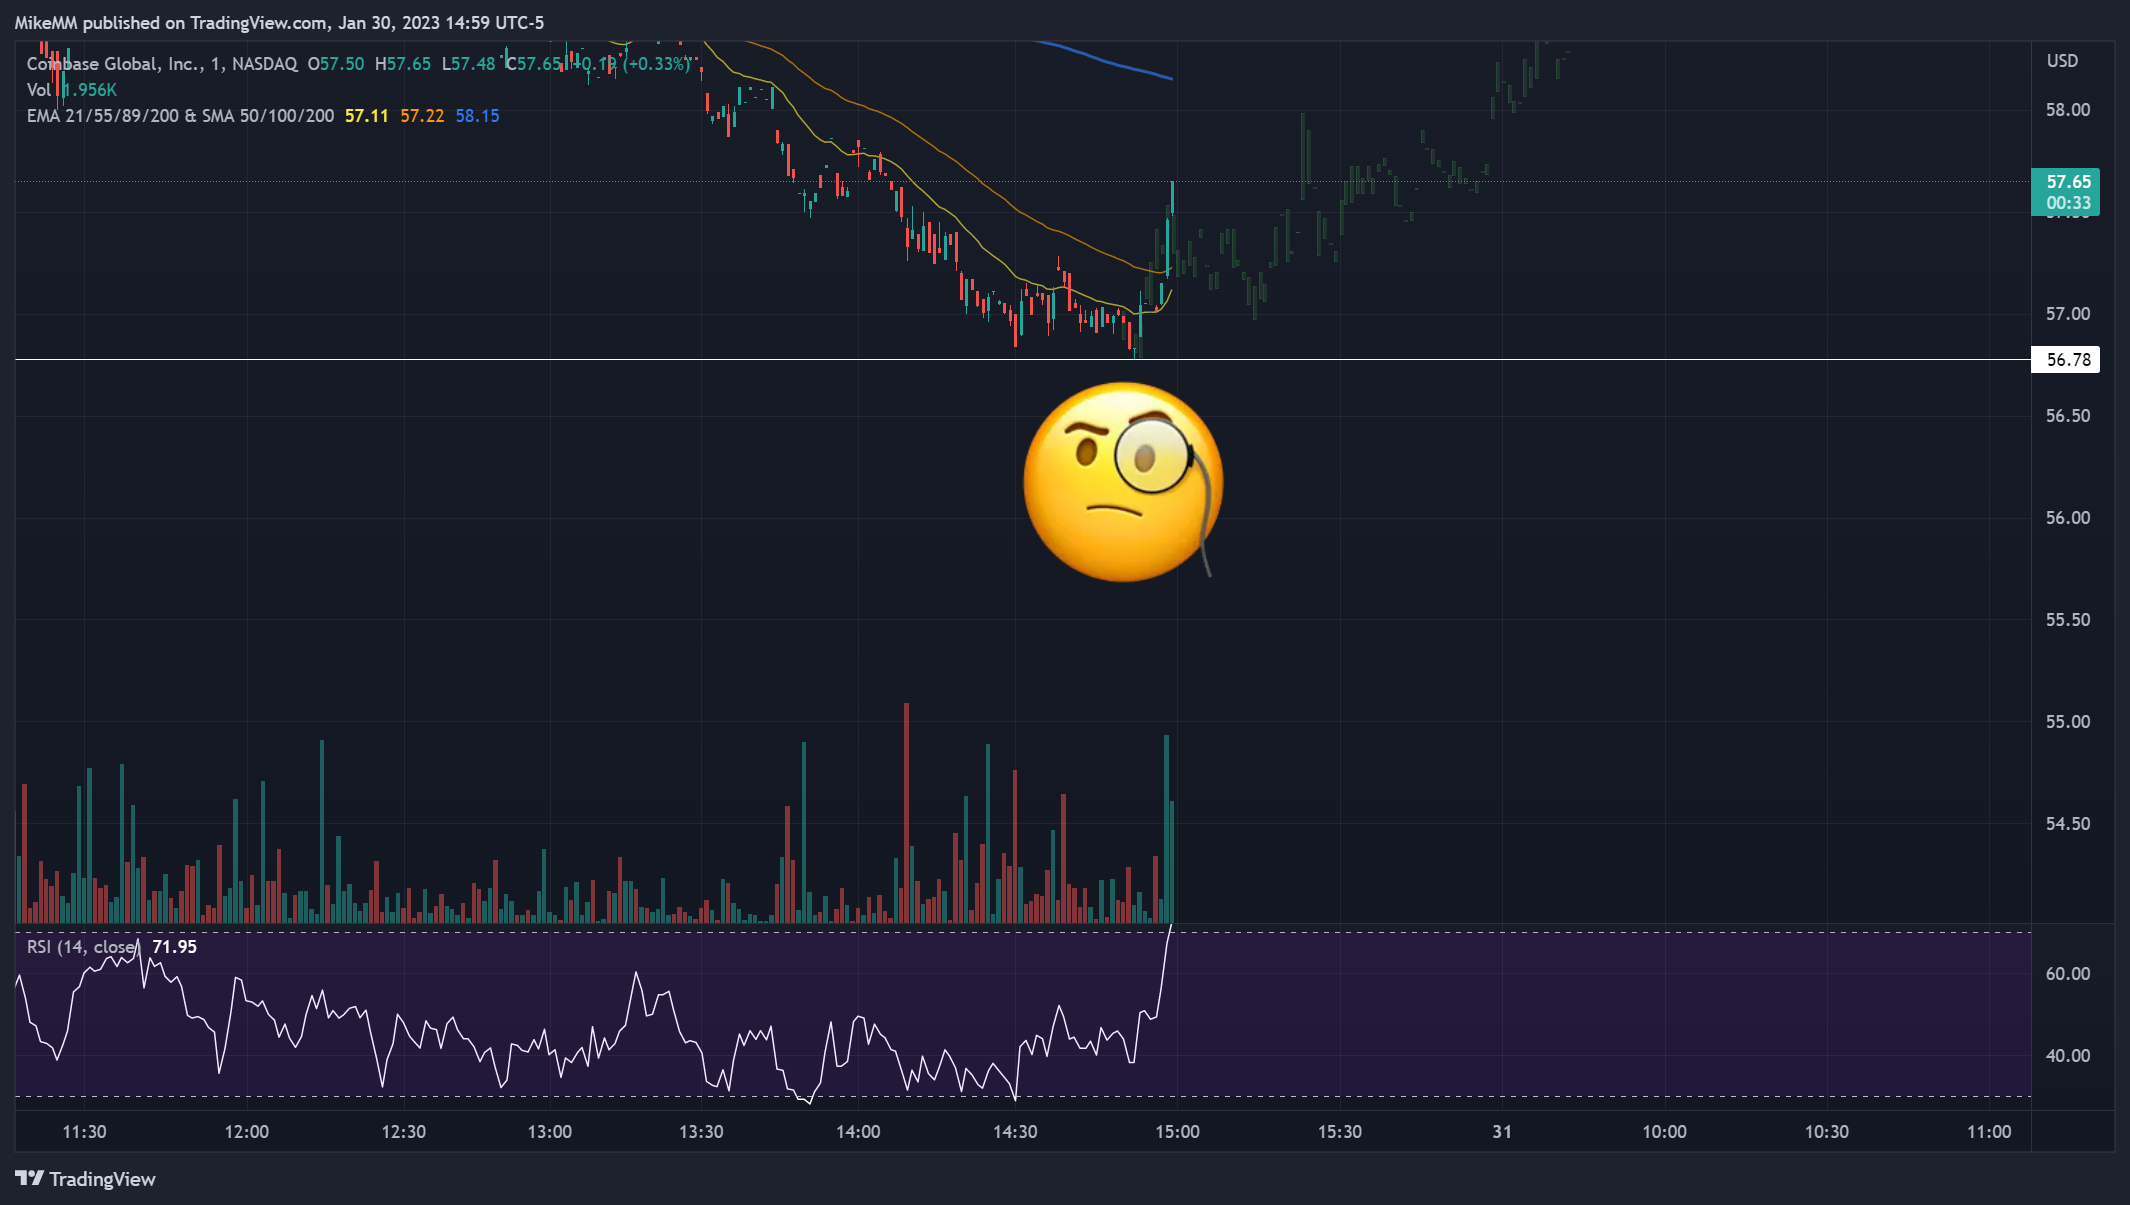This screenshot has height=1205, width=2130.
Task: Click the USD currency label on price axis
Action: click(x=2062, y=61)
